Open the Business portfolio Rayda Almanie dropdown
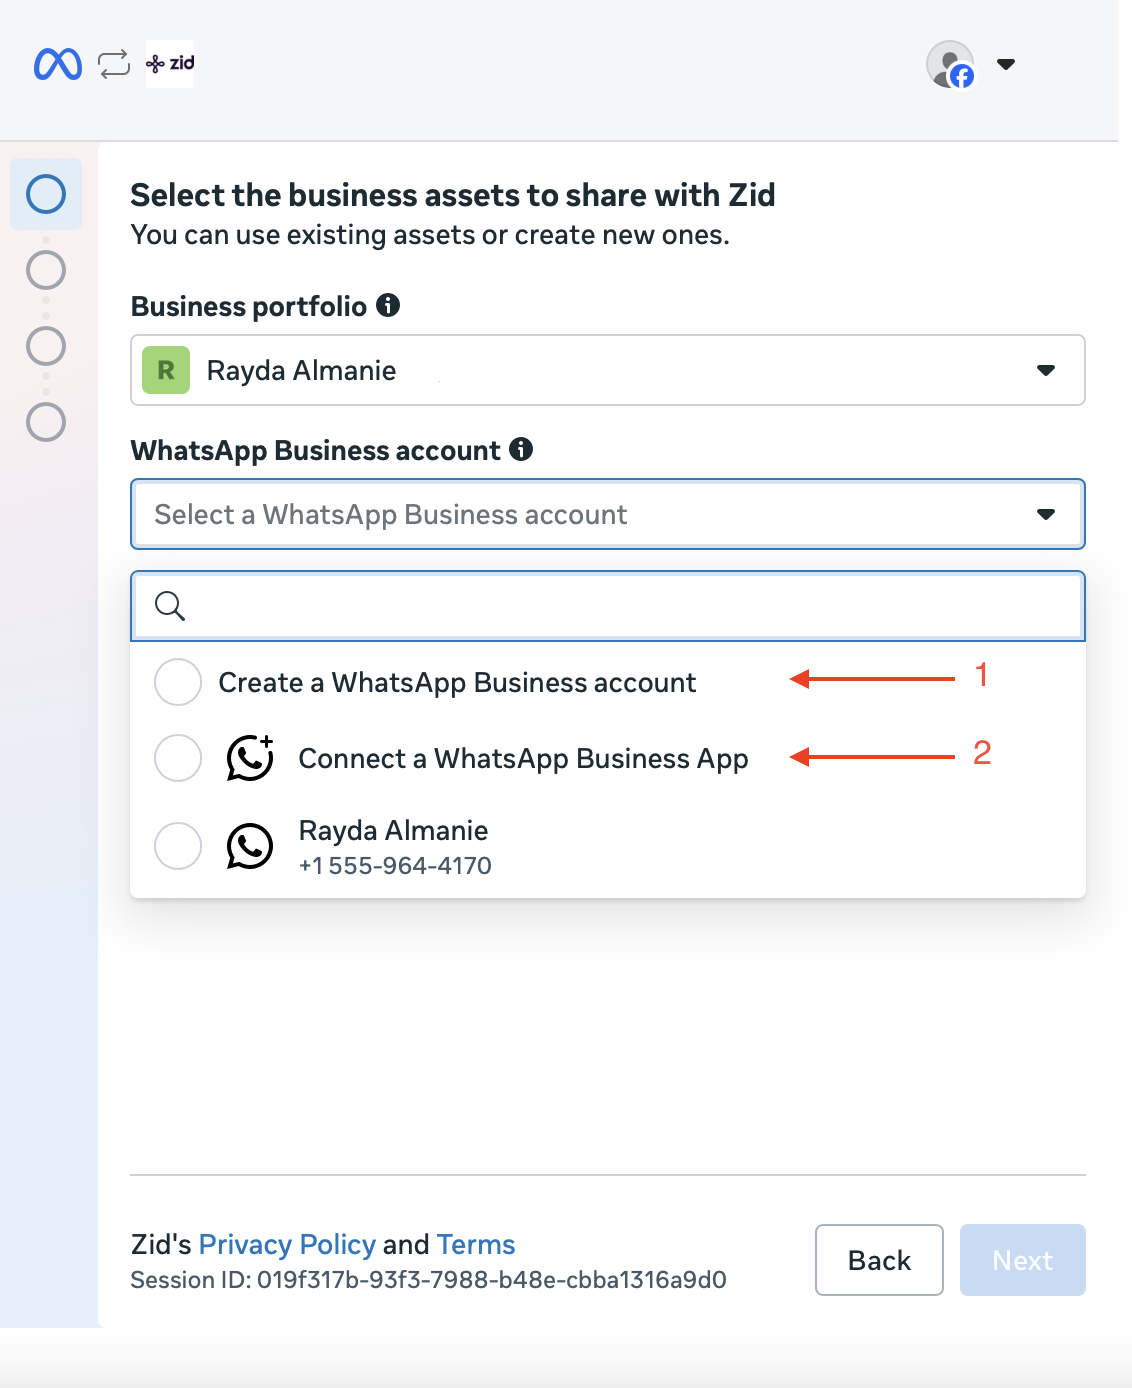 click(x=608, y=370)
